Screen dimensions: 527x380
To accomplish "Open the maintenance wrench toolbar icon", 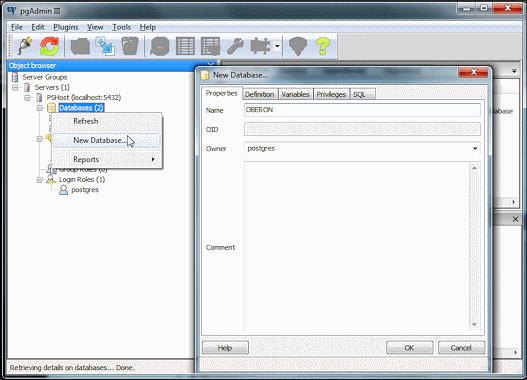I will click(235, 46).
